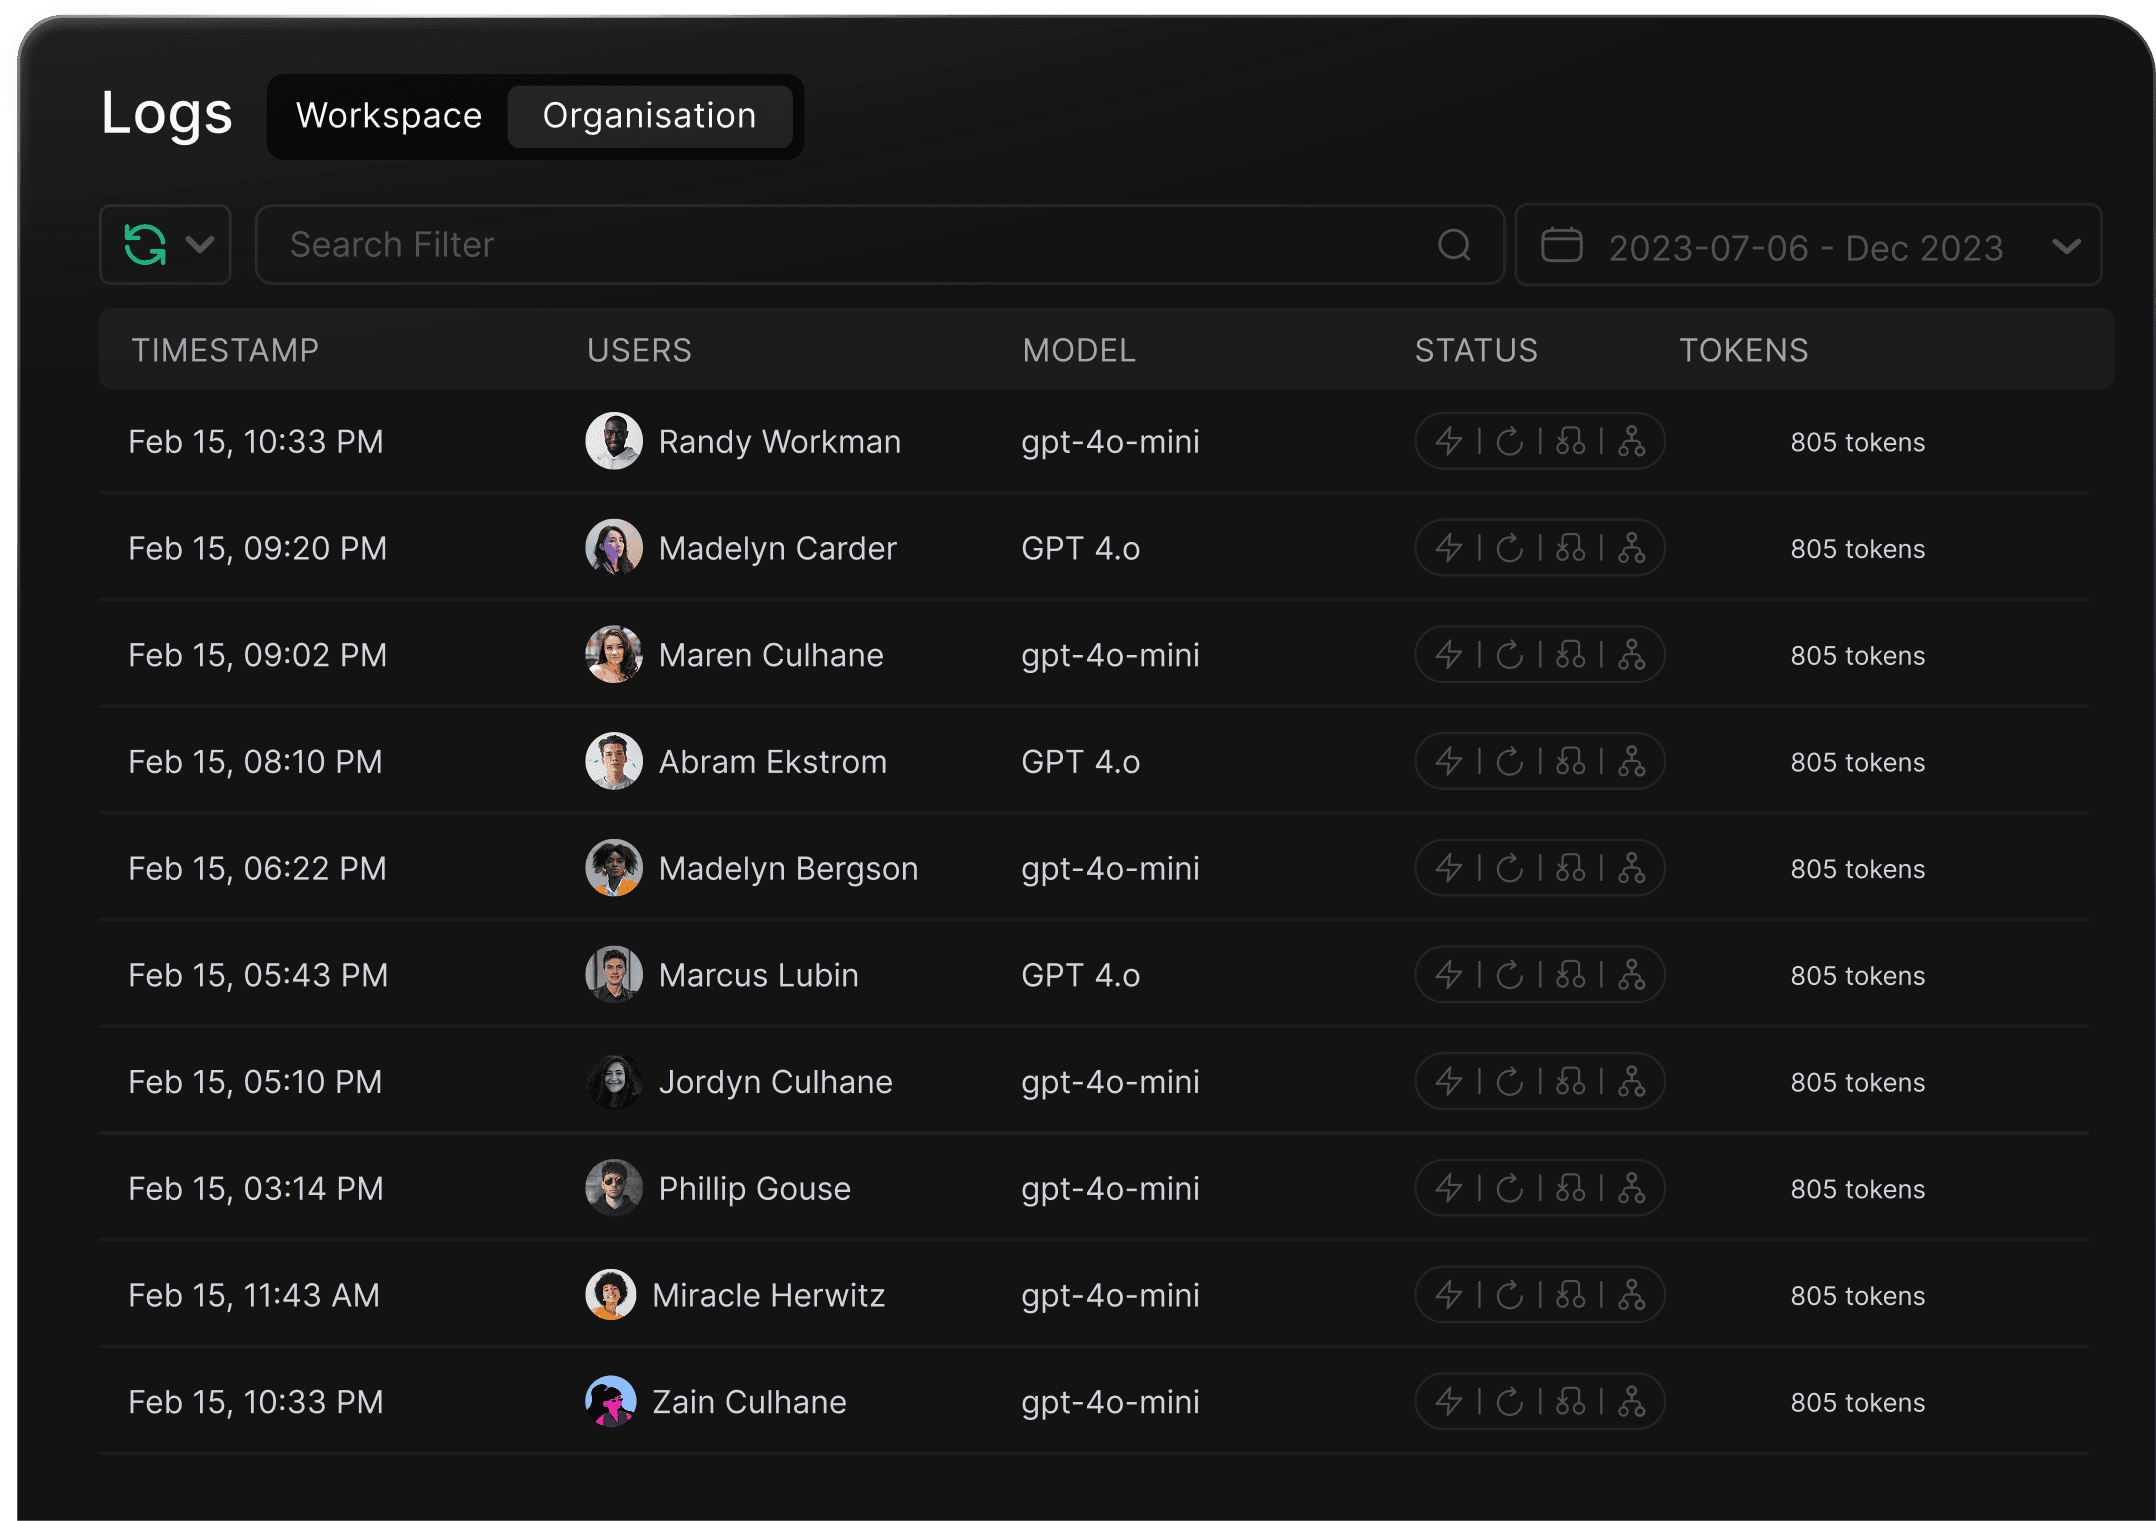The image size is (2156, 1521).
Task: Click the calendar icon in date range
Action: [x=1561, y=245]
